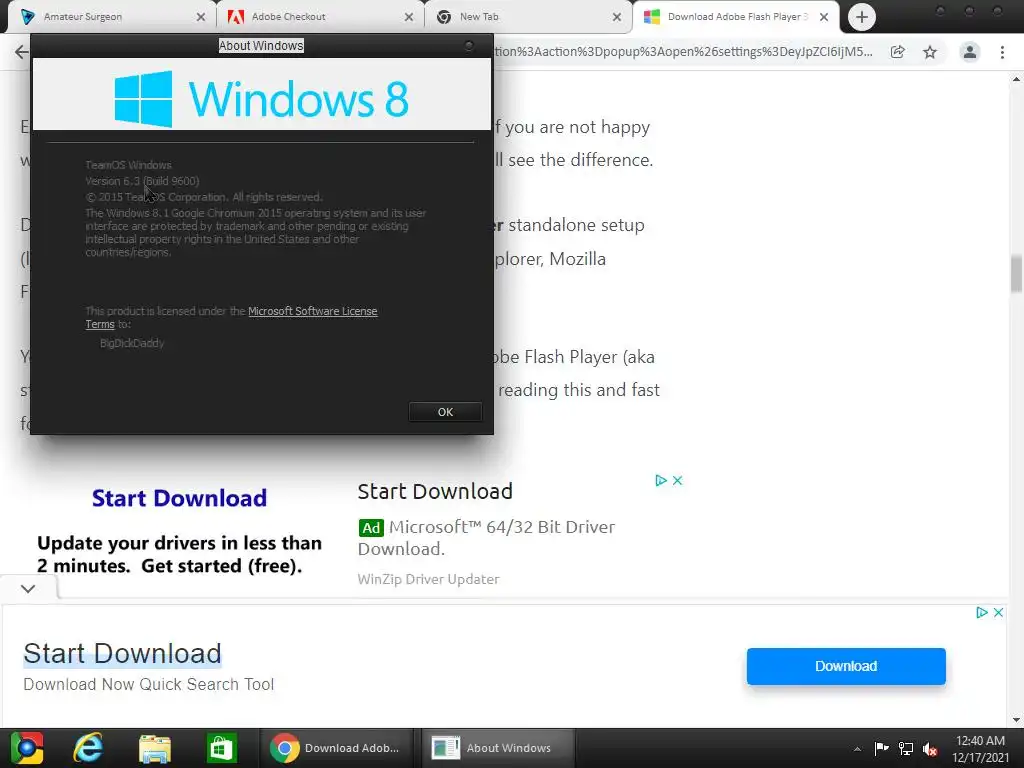Collapse bottom ad with chevron arrow
Screen dimensions: 1024x768
28,588
